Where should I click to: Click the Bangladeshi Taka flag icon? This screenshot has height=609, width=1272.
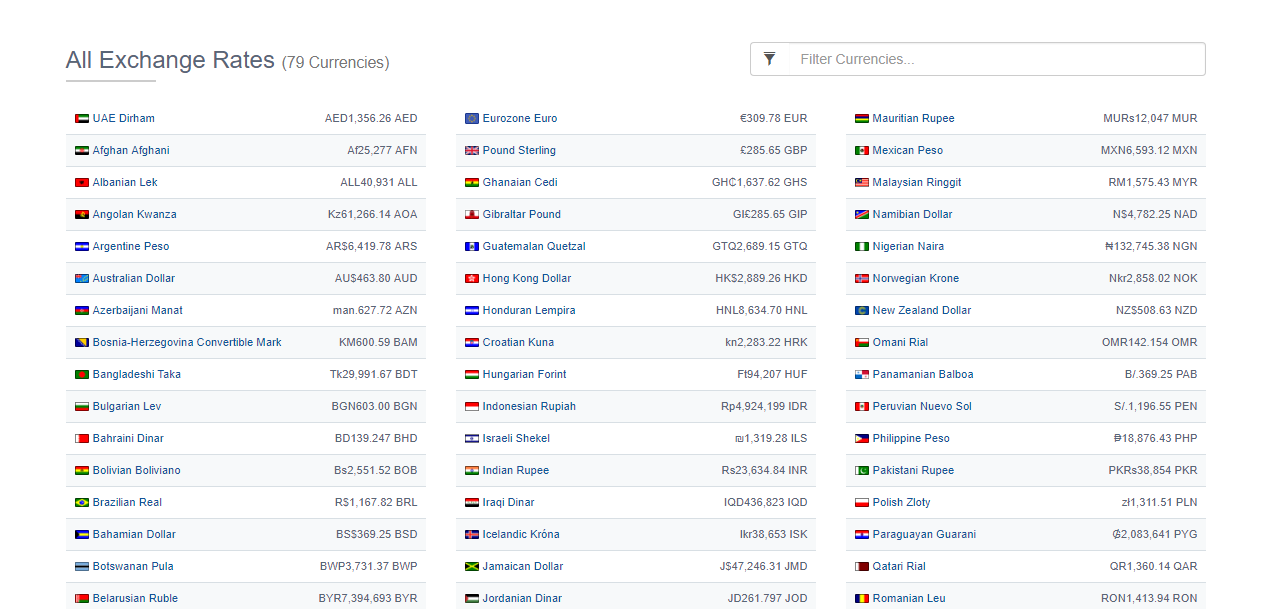tap(82, 375)
